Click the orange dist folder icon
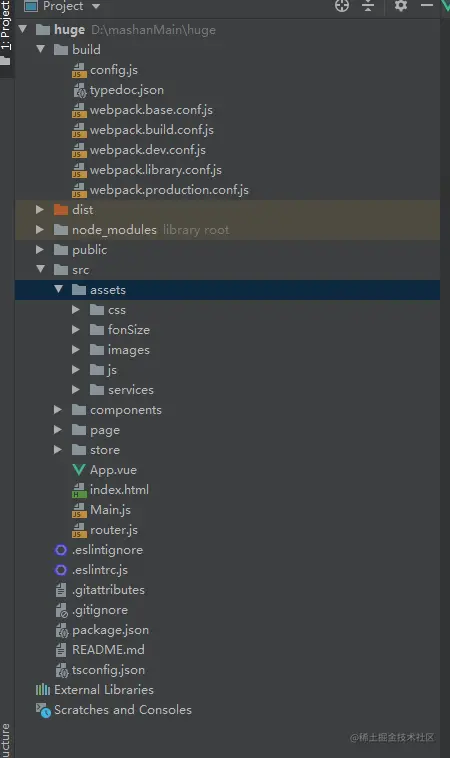Image resolution: width=450 pixels, height=758 pixels. 61,209
